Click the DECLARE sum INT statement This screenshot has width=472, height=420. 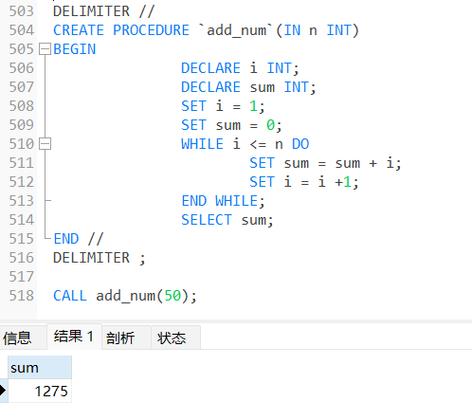point(248,87)
